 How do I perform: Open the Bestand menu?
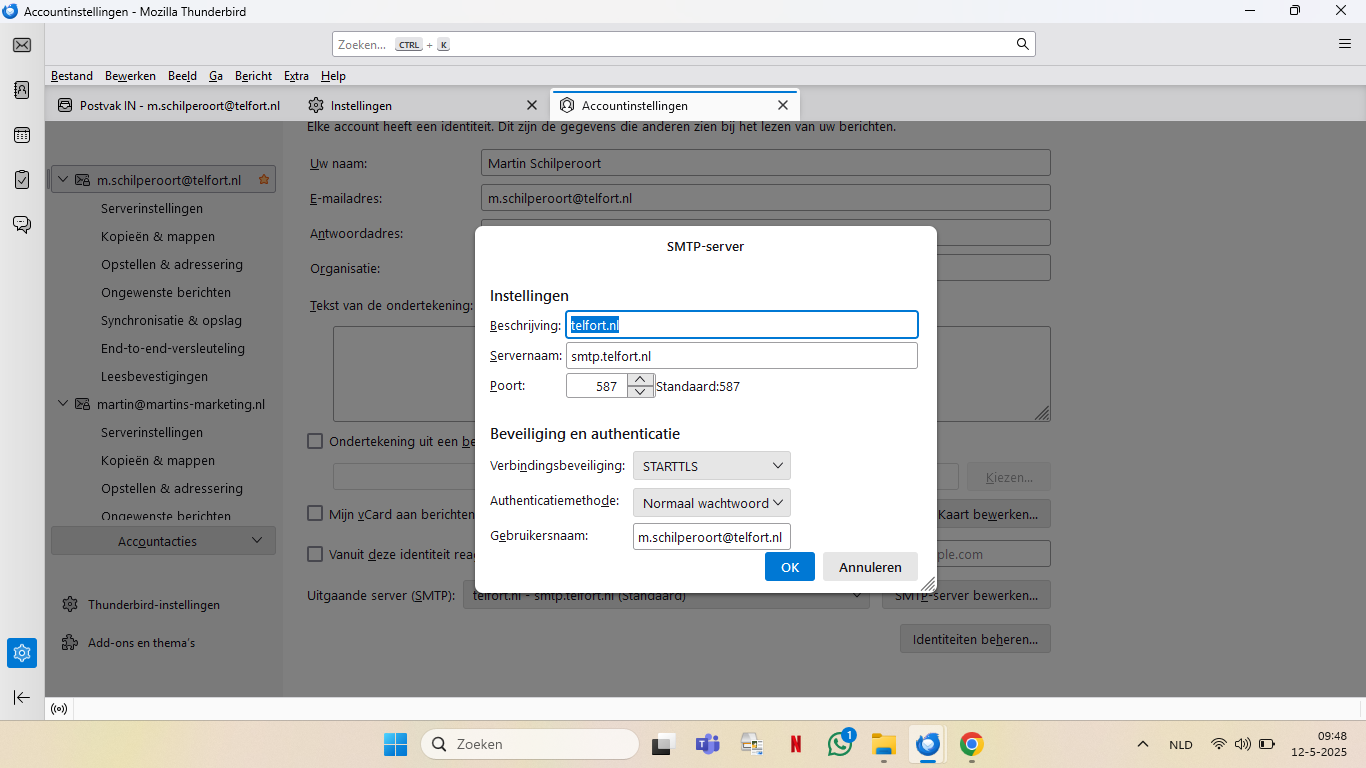(72, 76)
